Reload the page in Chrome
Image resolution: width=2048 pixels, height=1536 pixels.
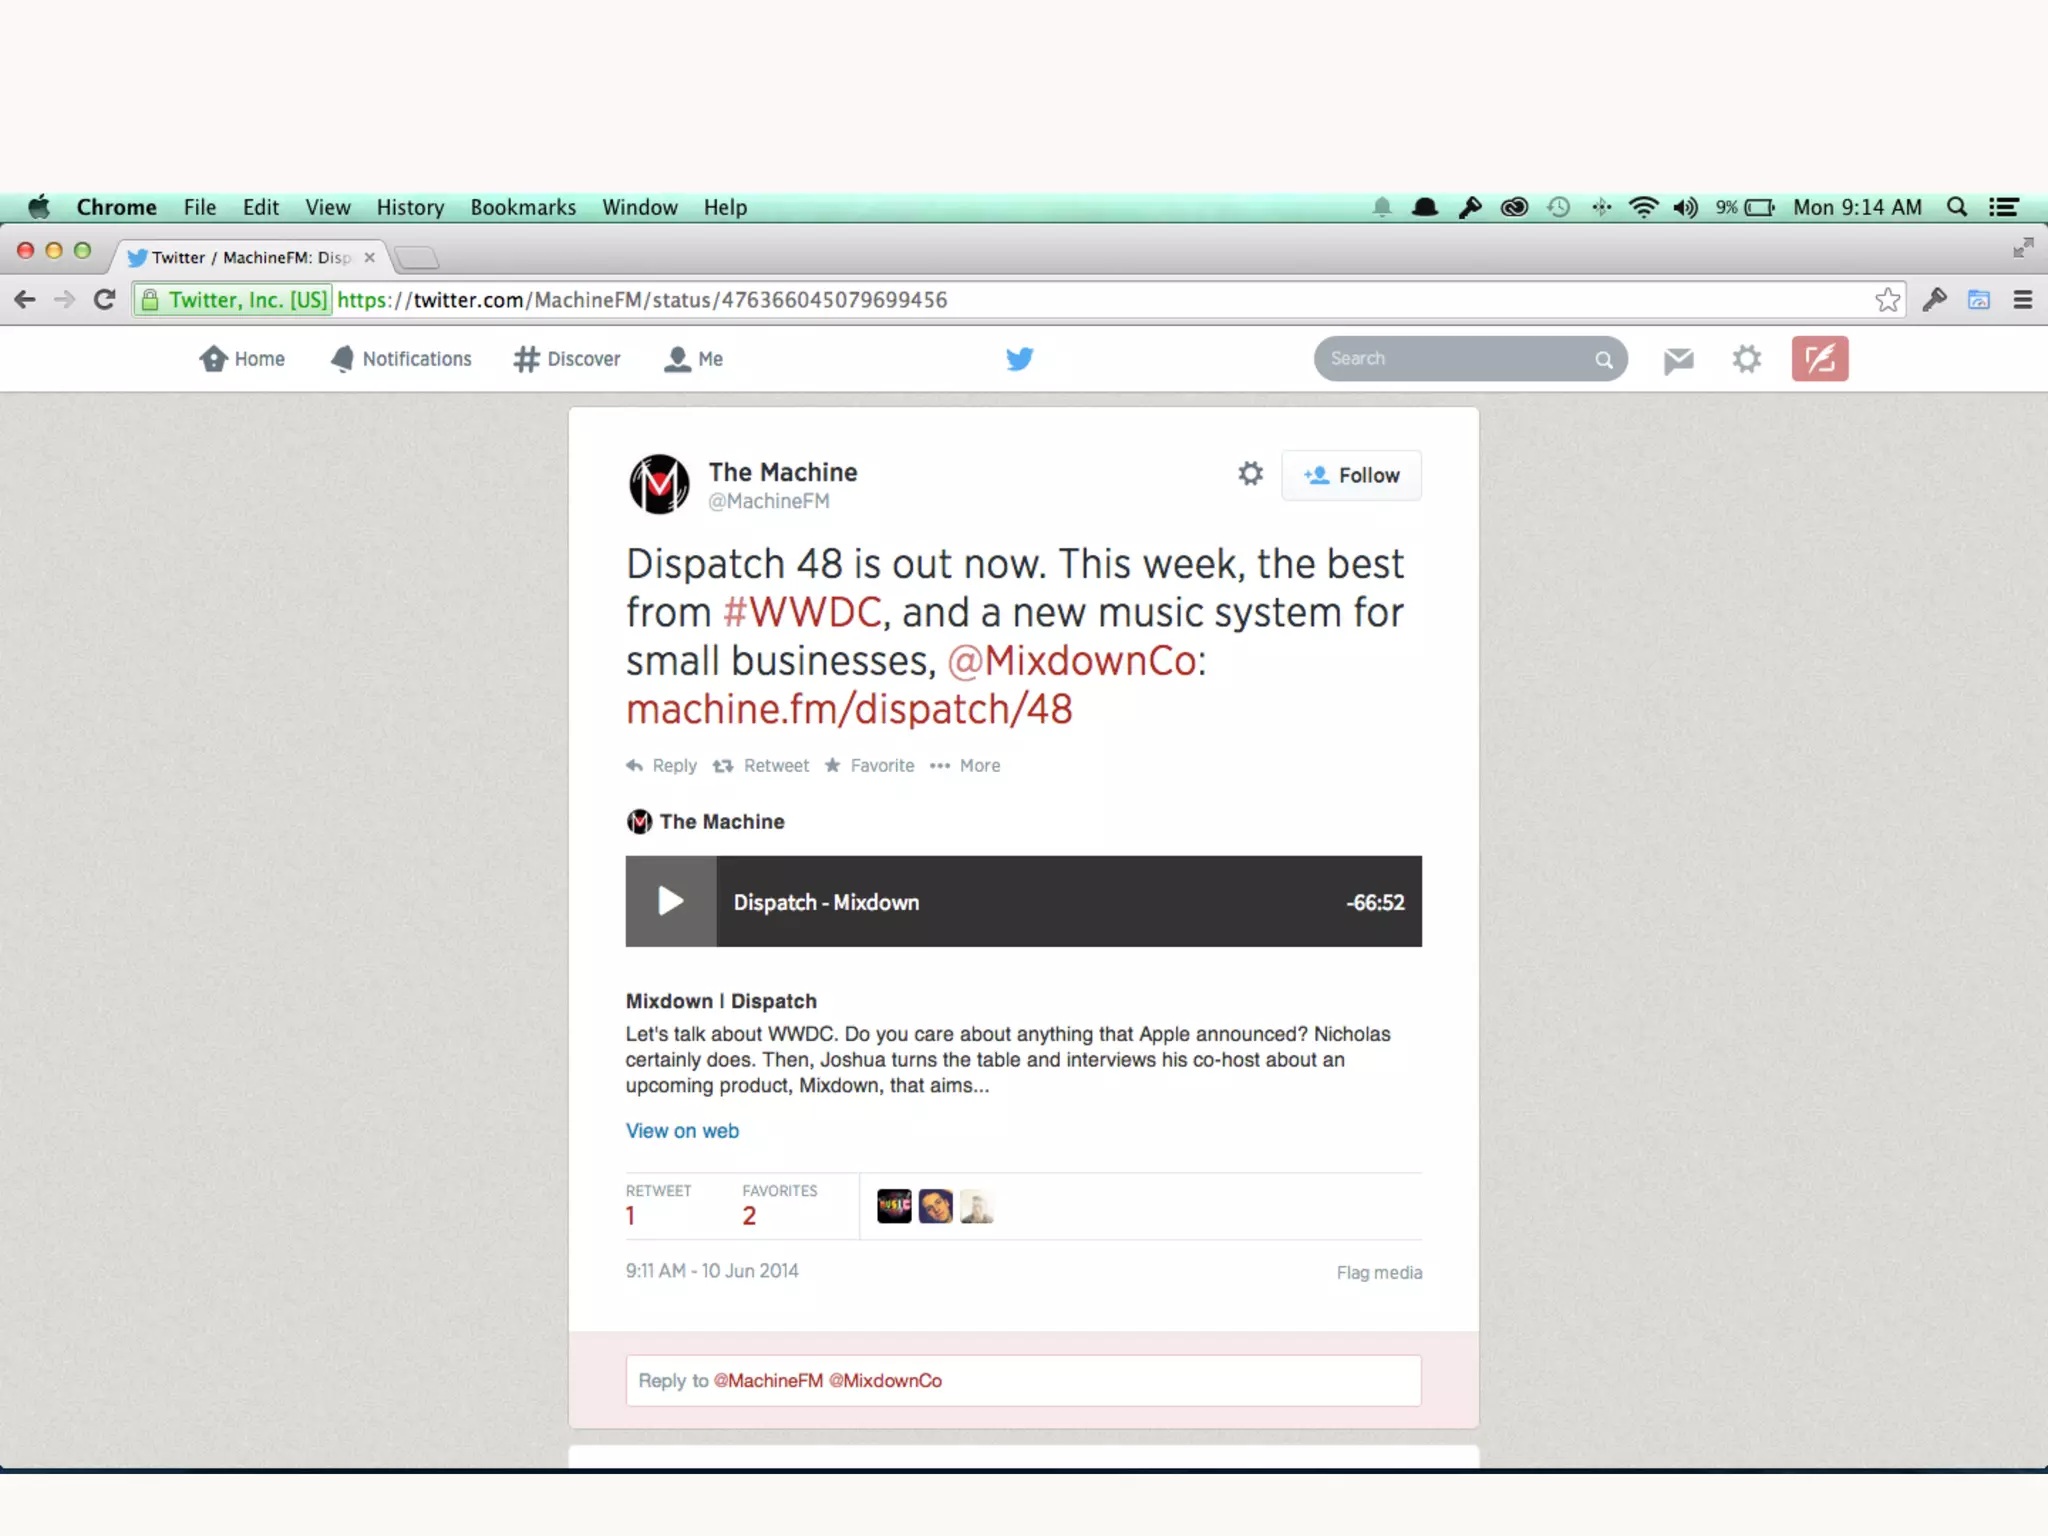point(104,300)
